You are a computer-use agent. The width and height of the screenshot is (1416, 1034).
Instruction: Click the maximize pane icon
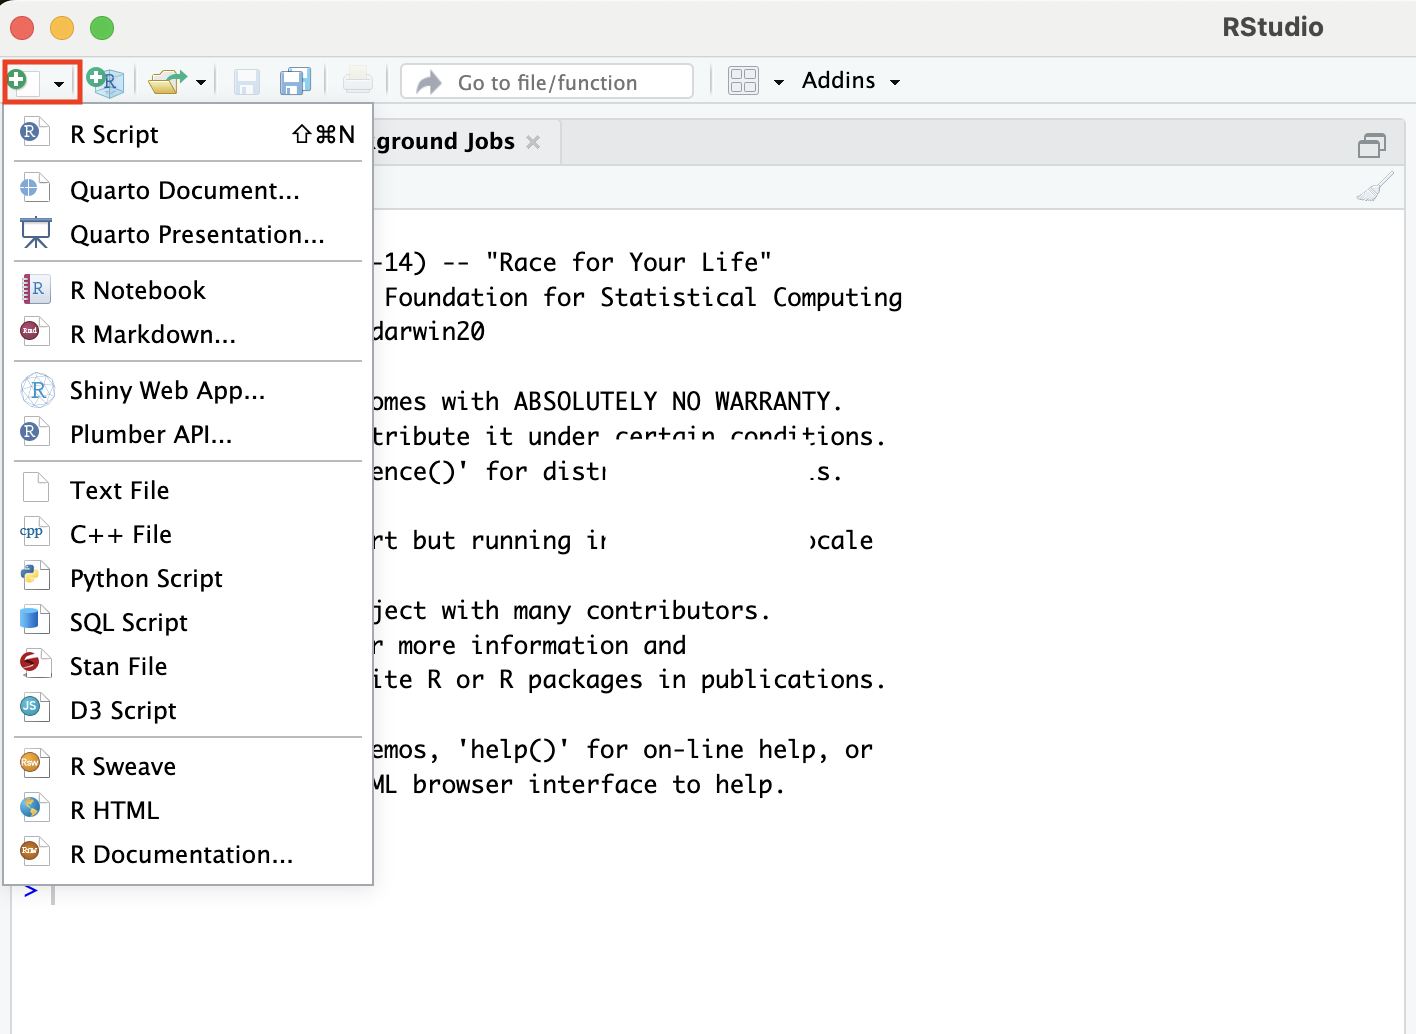point(1372,146)
